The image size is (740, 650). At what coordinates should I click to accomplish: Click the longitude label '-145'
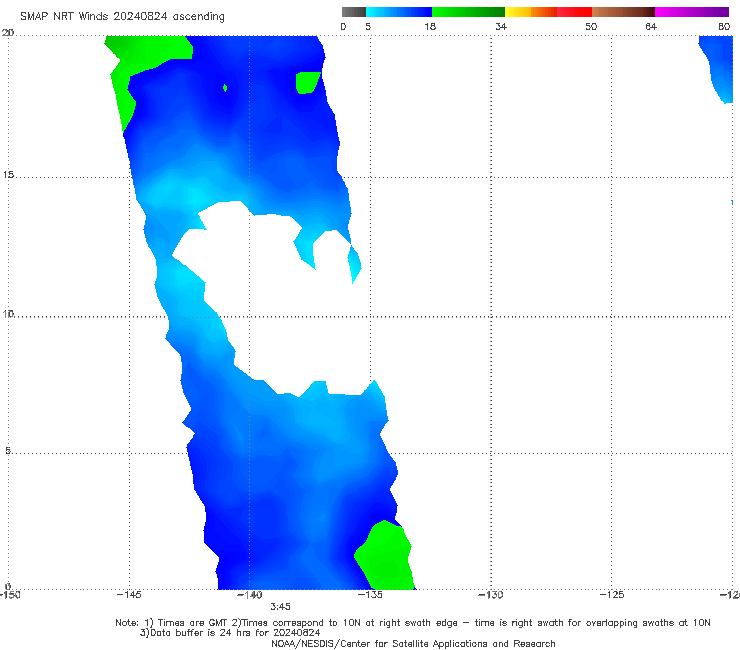tap(129, 595)
